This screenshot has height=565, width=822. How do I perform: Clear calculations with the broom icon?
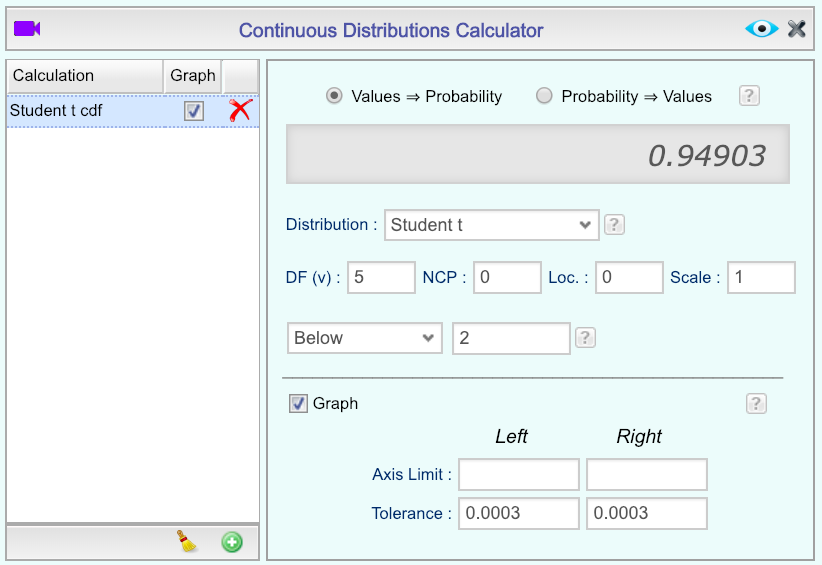pos(186,542)
